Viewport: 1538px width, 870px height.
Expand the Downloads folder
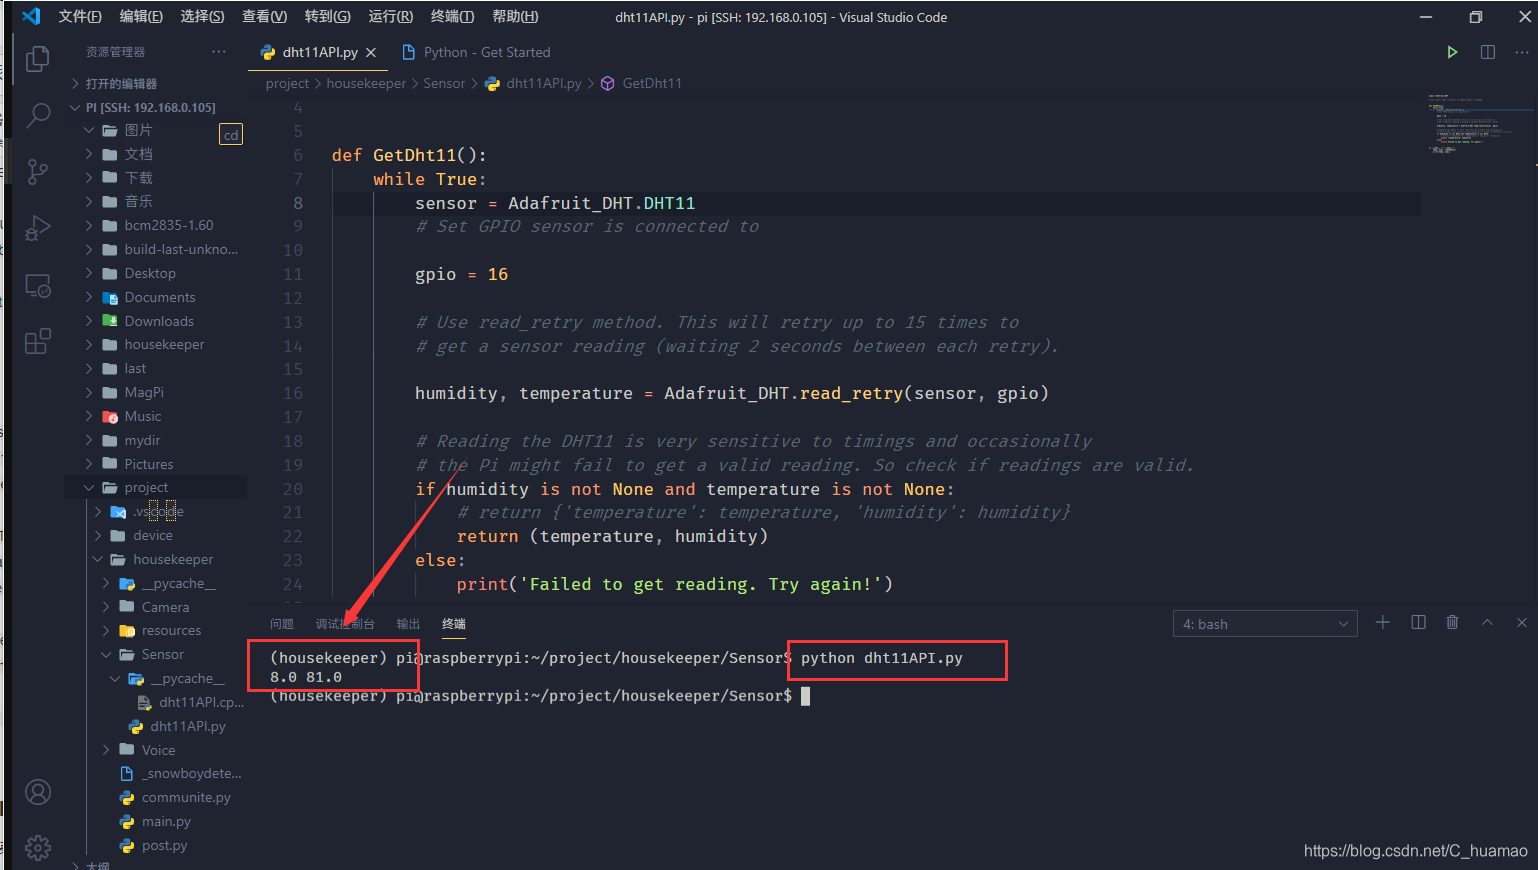(x=159, y=321)
